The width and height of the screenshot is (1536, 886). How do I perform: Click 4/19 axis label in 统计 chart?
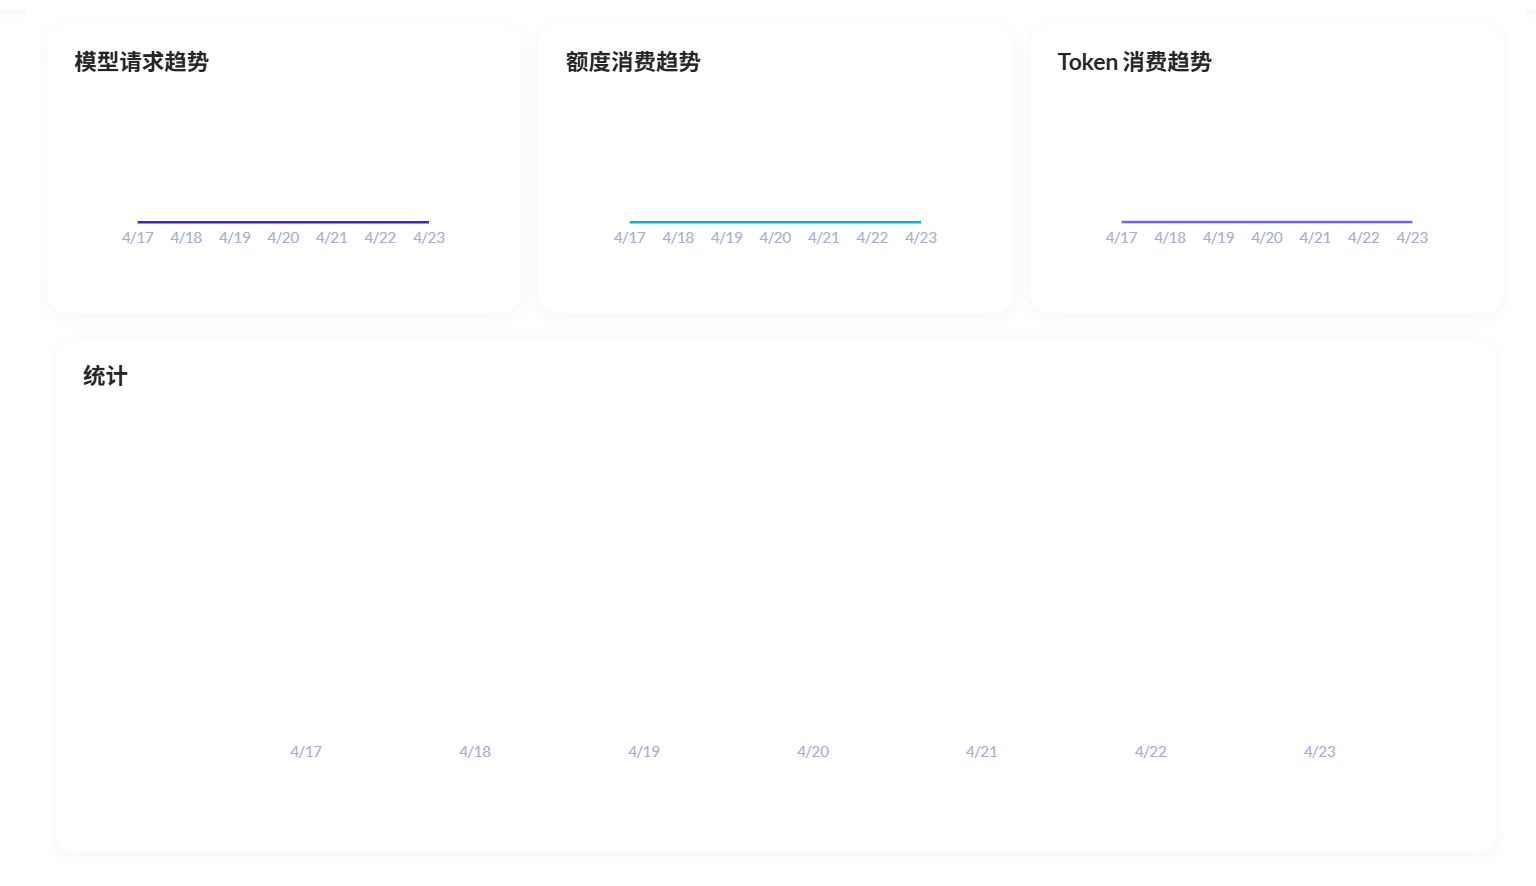(x=644, y=752)
